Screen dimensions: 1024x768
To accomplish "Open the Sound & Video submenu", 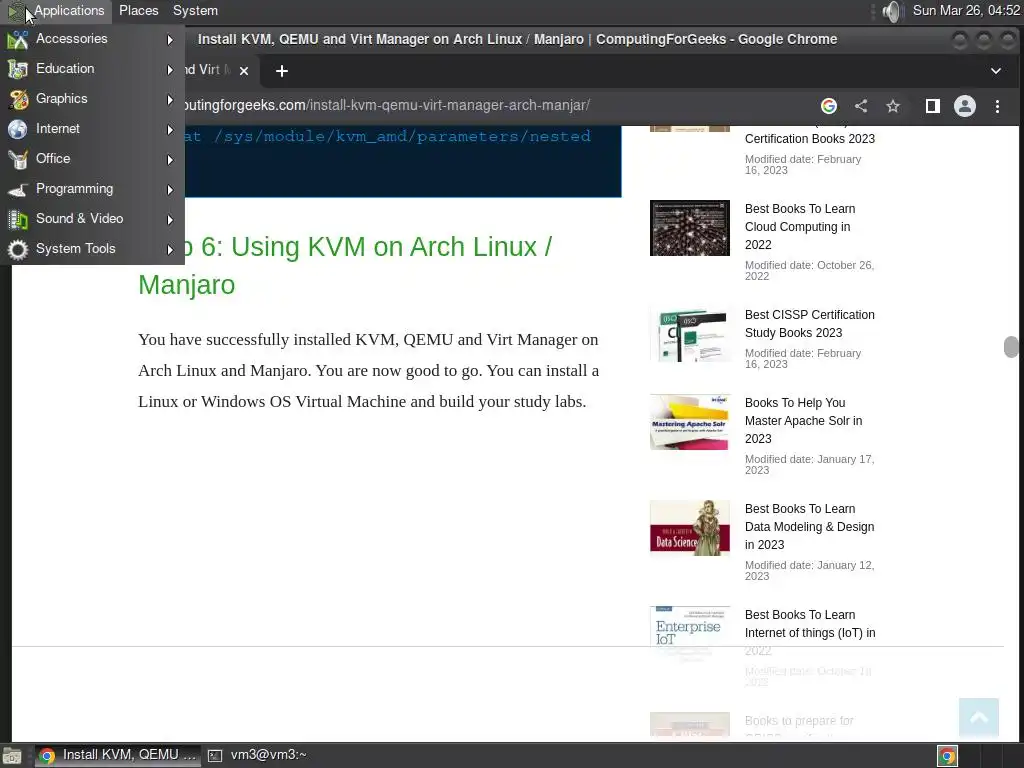I will 92,219.
